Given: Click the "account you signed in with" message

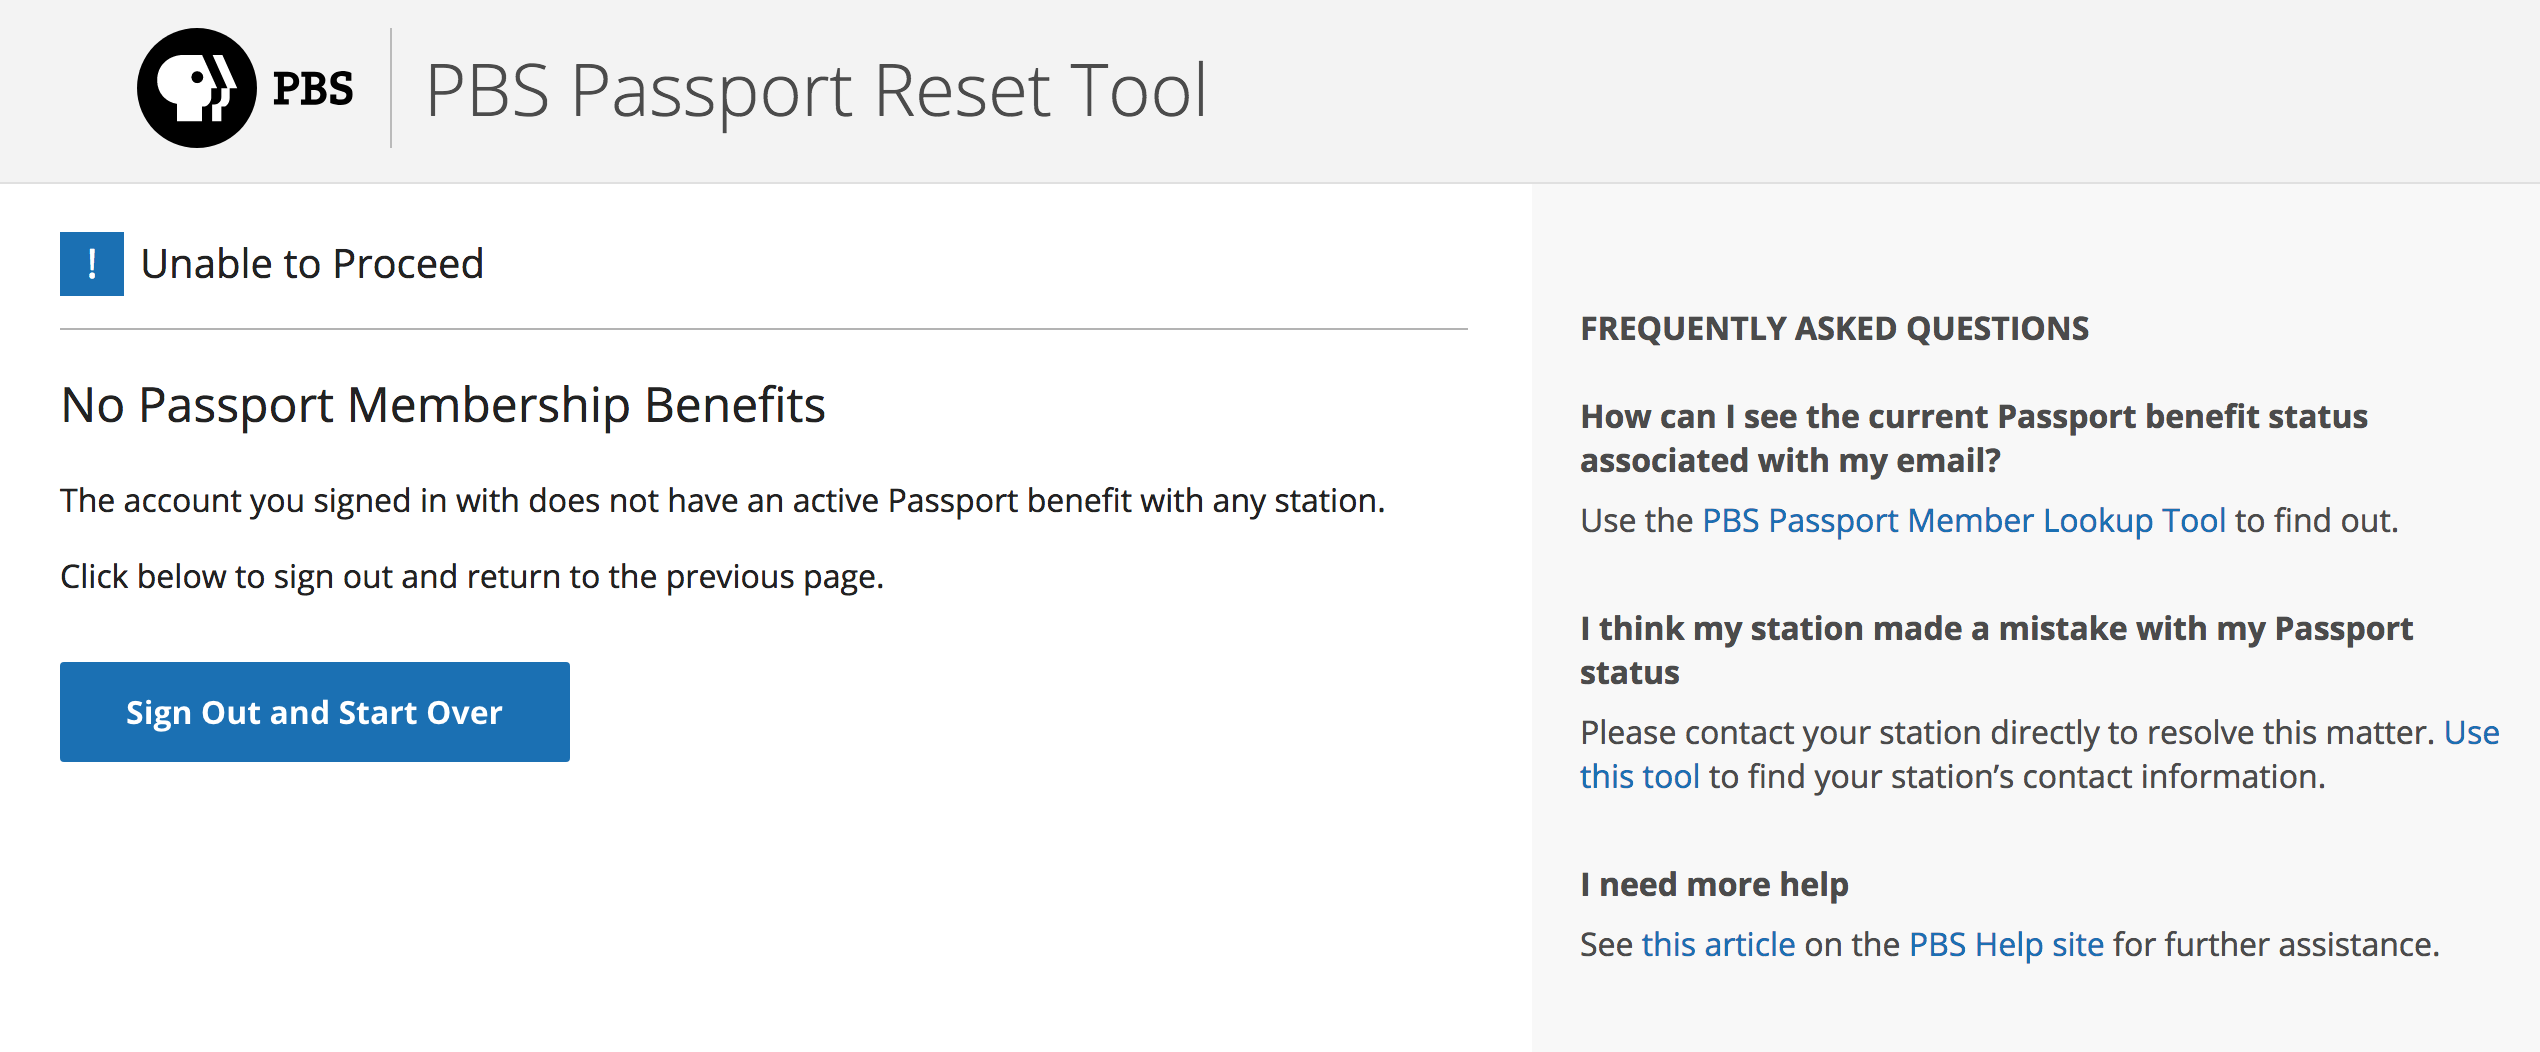Looking at the screenshot, I should pos(722,500).
